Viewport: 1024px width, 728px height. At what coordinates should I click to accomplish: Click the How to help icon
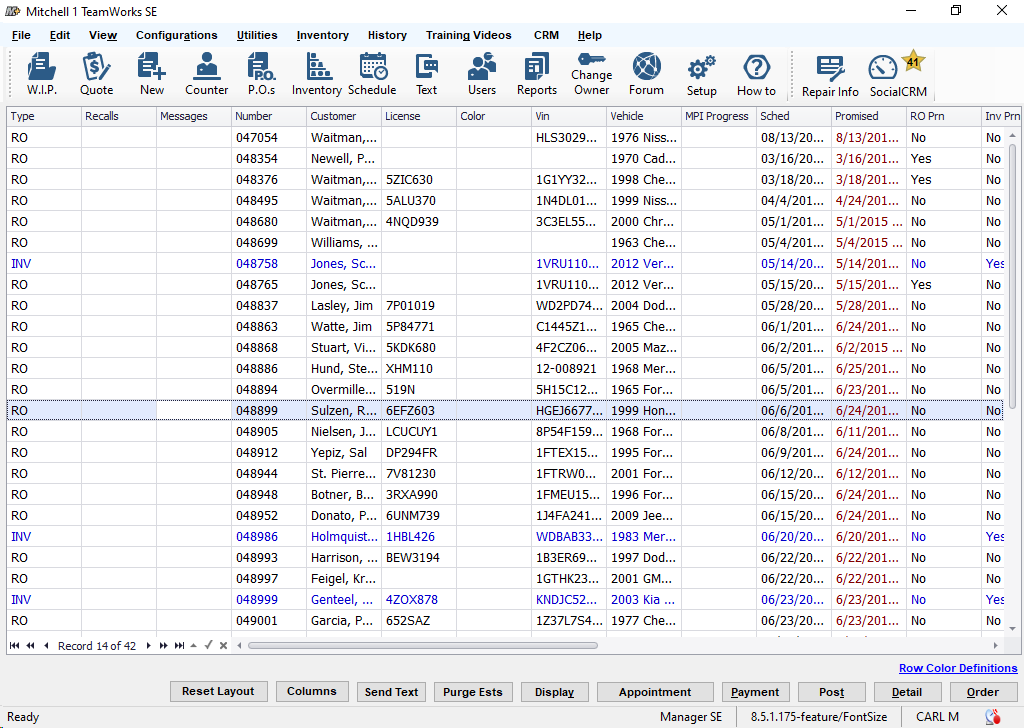tap(756, 74)
